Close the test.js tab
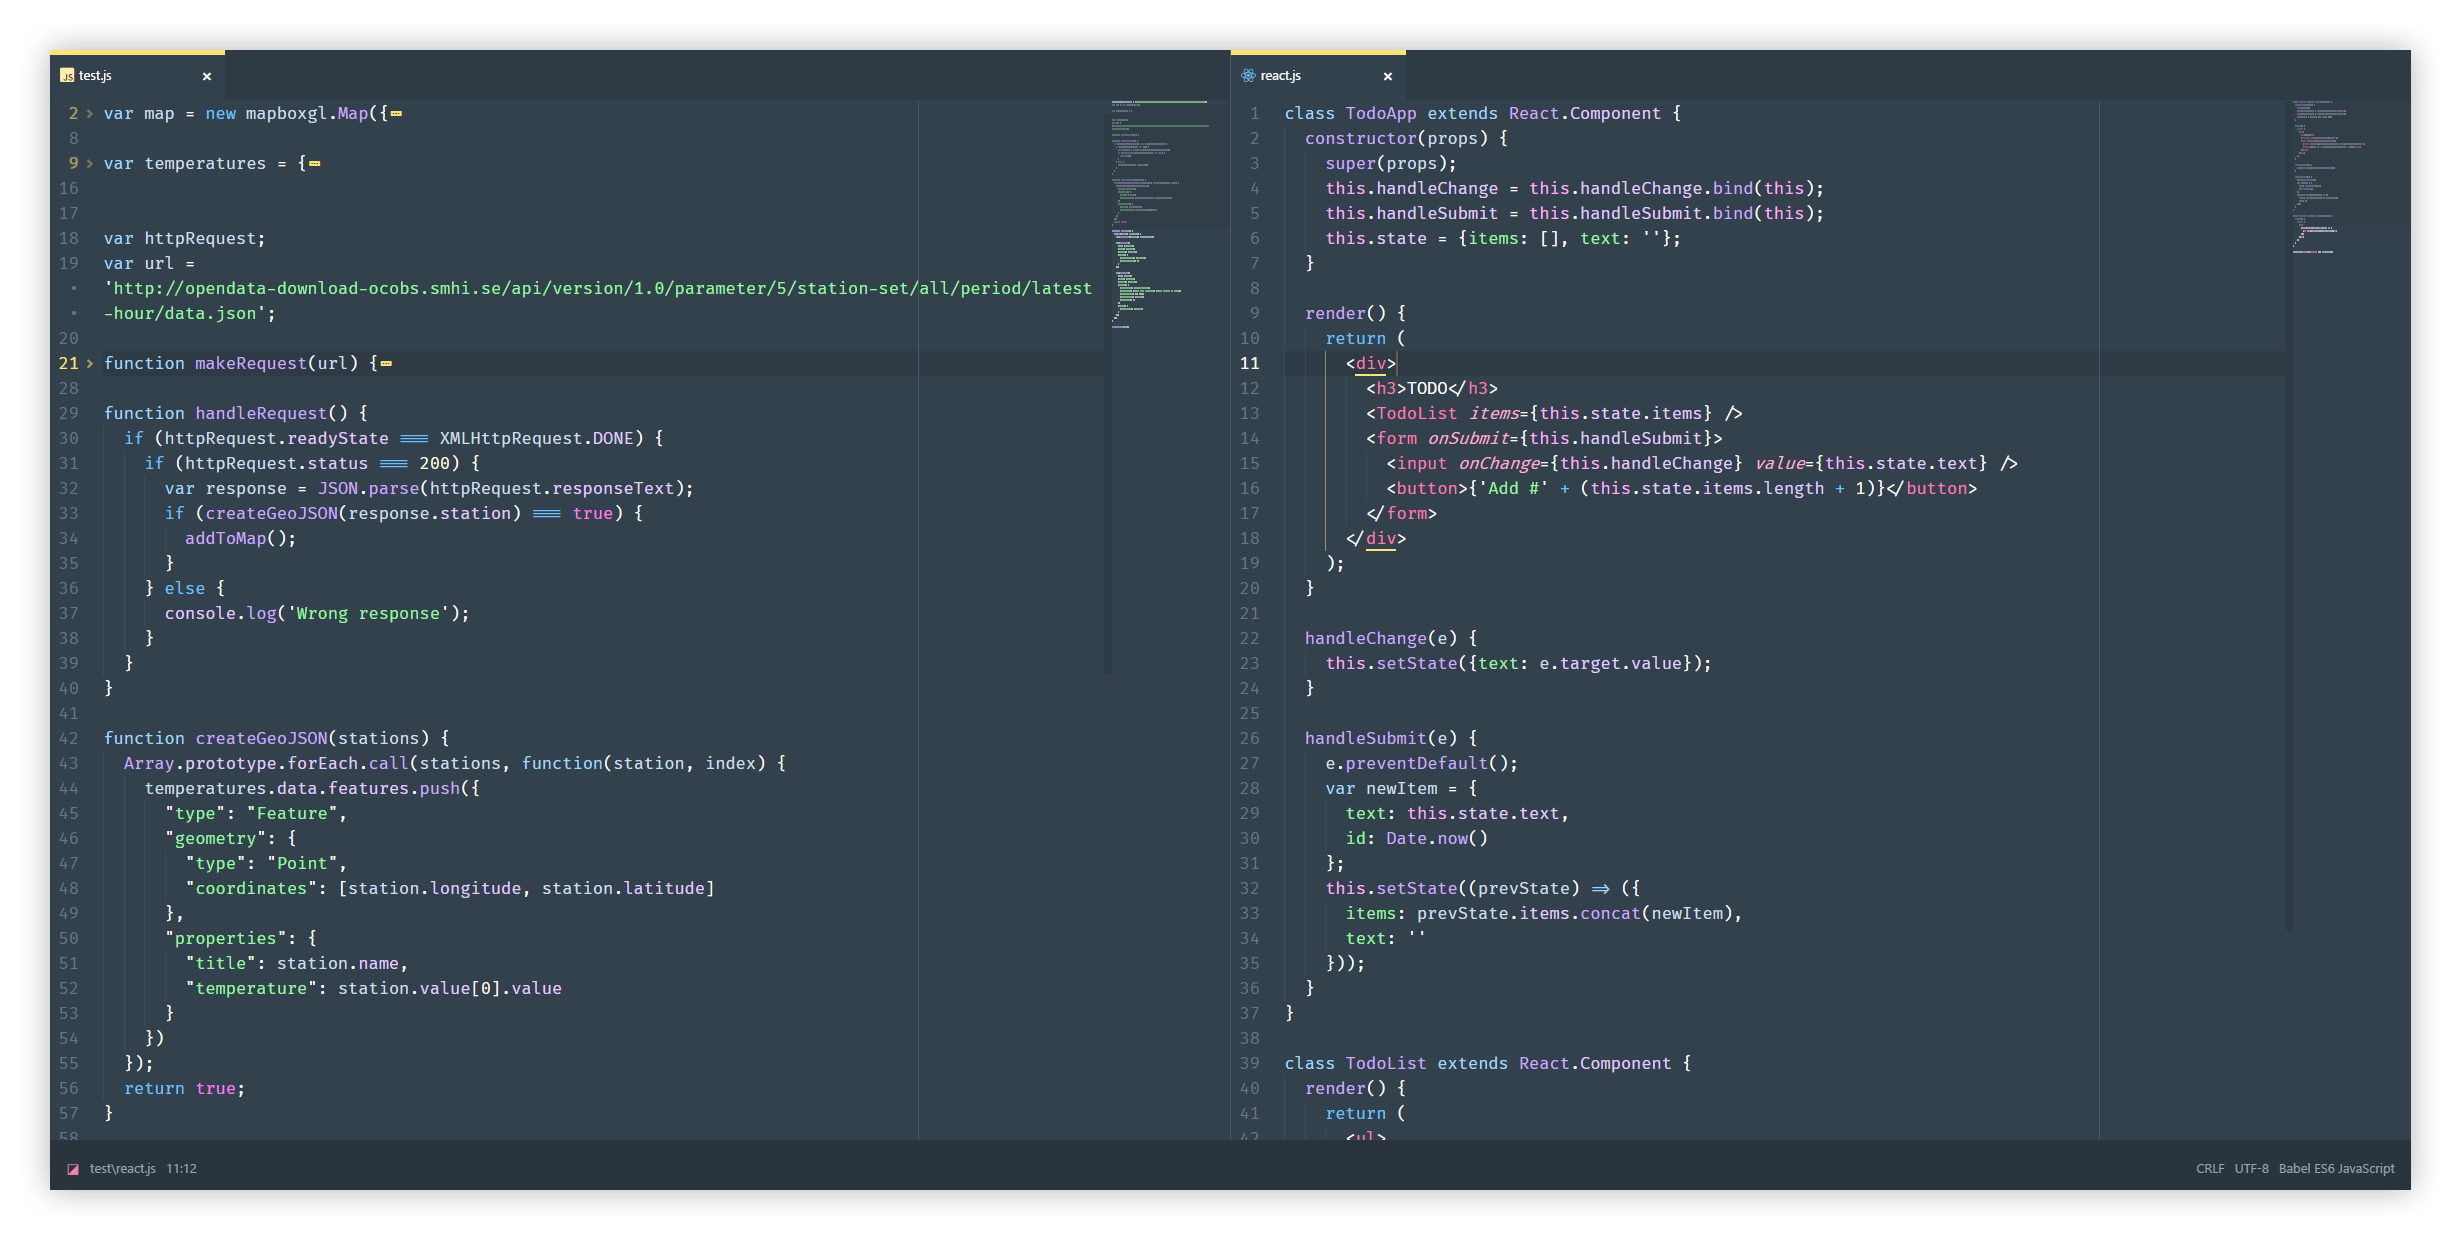Viewport: 2461px width, 1240px height. coord(207,77)
